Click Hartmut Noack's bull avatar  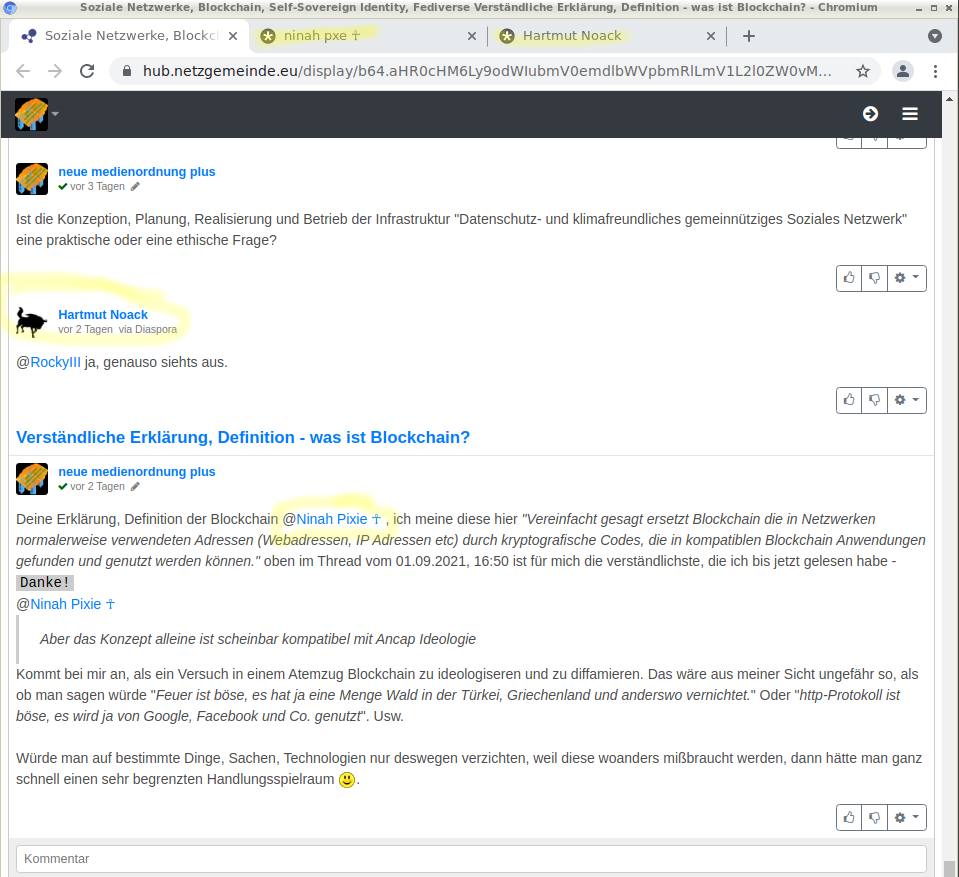[32, 322]
